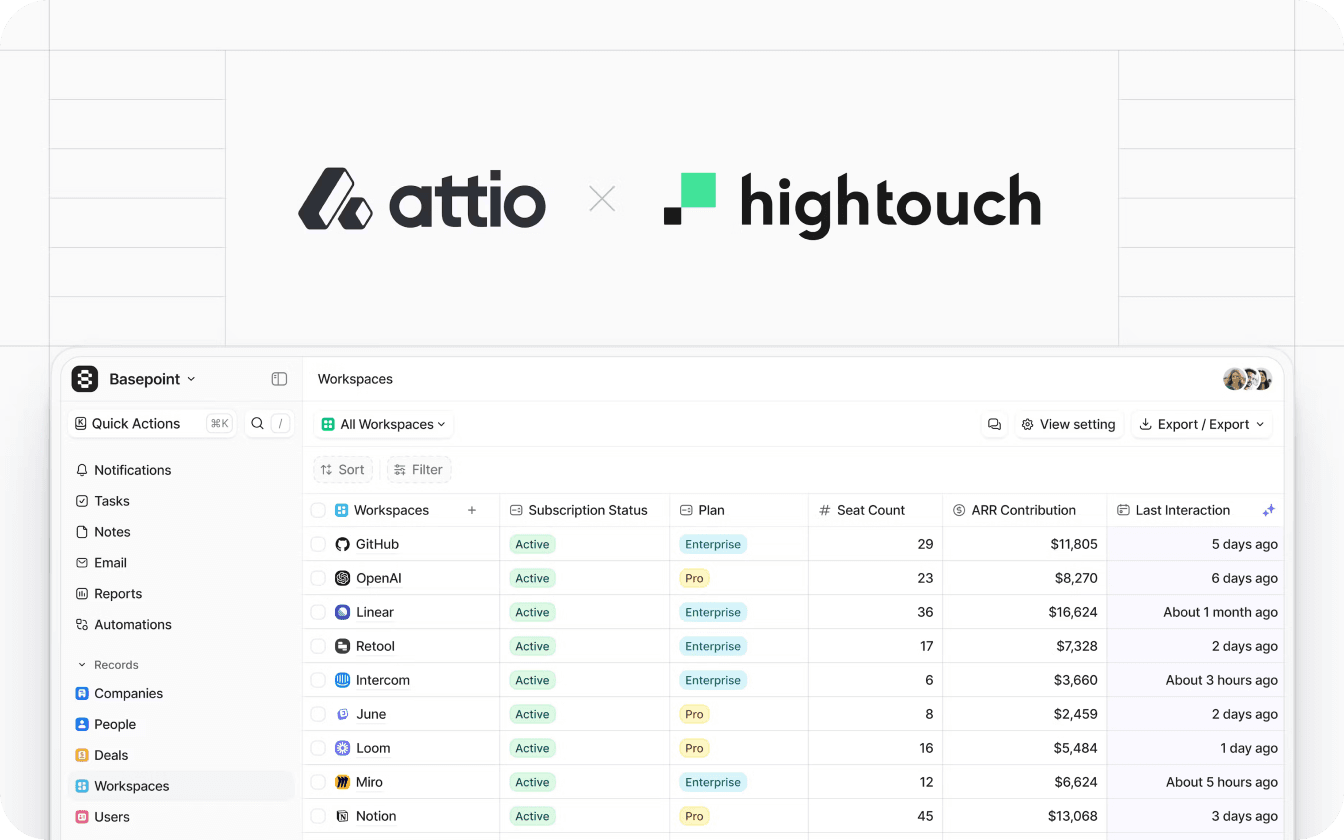Image resolution: width=1344 pixels, height=840 pixels.
Task: Click the Last Interaction column header
Action: (1195, 510)
